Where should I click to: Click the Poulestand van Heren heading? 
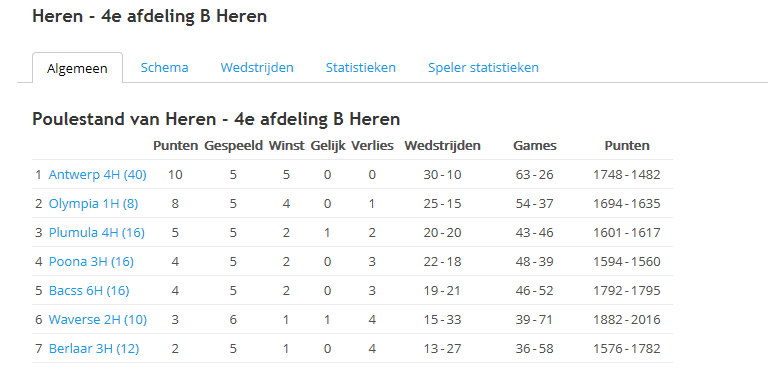216,119
